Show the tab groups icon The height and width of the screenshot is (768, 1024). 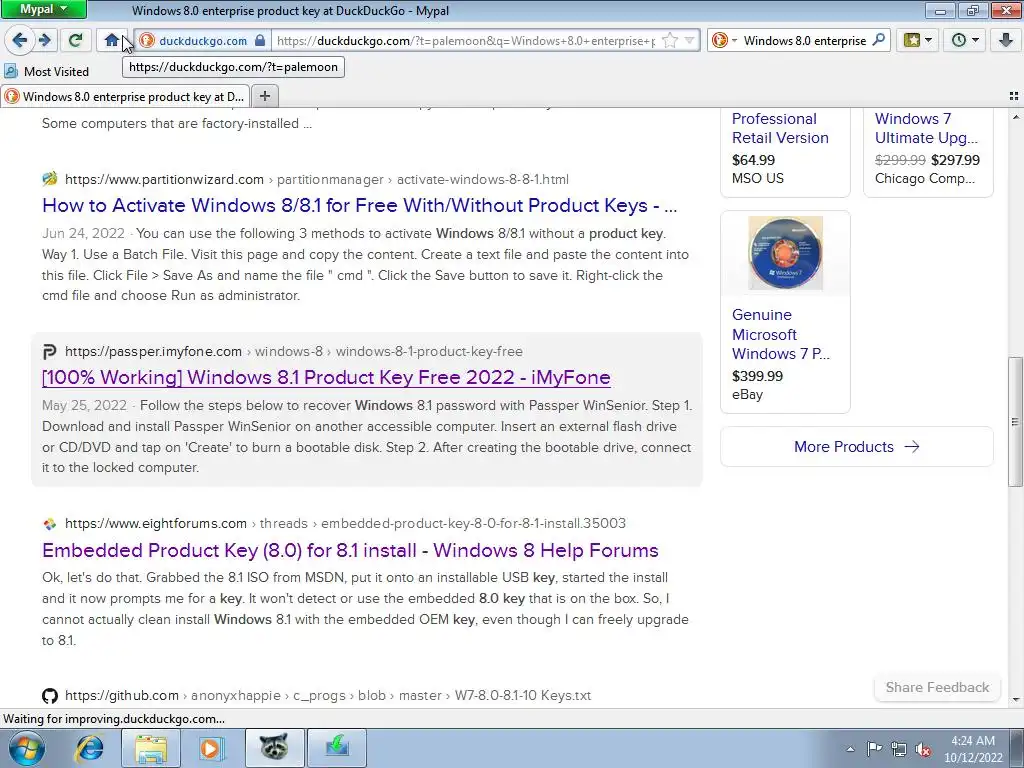[1014, 96]
